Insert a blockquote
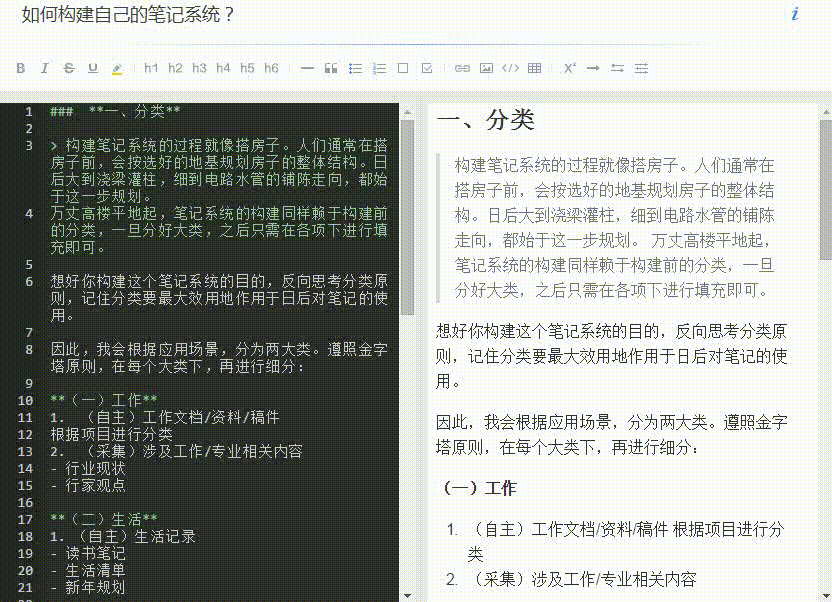Viewport: 832px width, 602px height. (330, 68)
